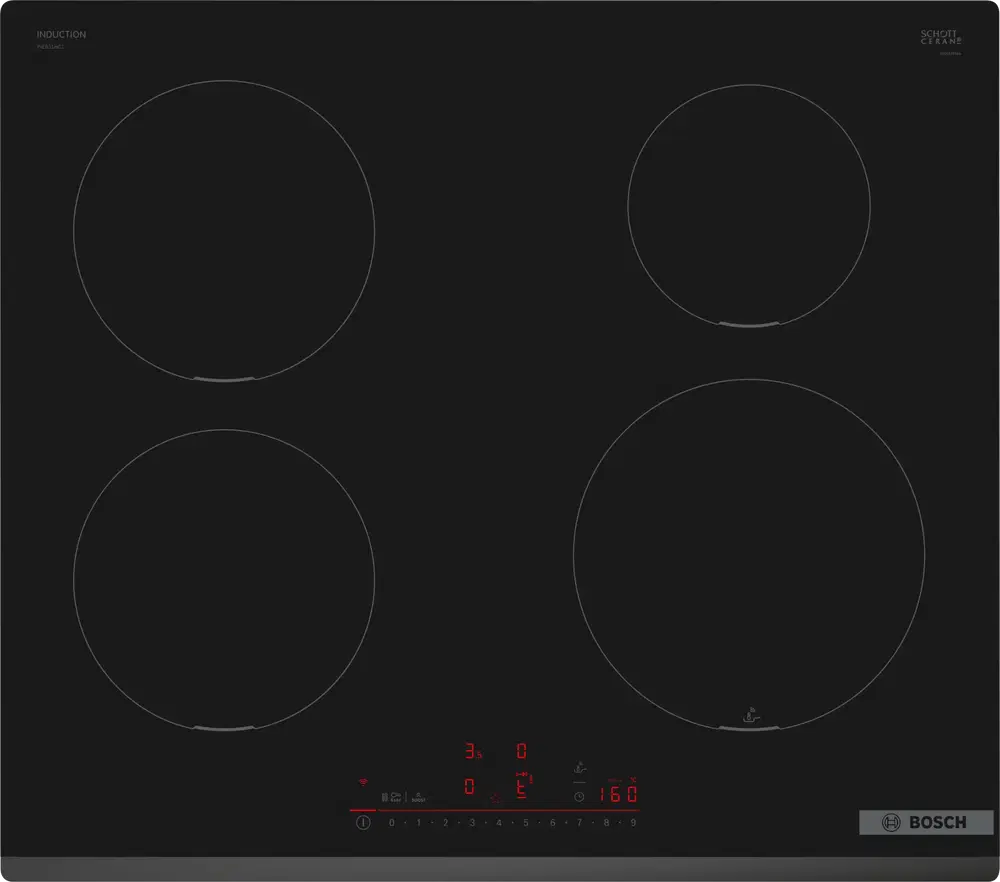Screen dimensions: 1000x882
Task: Toggle the main power on/off button
Action: [362, 821]
